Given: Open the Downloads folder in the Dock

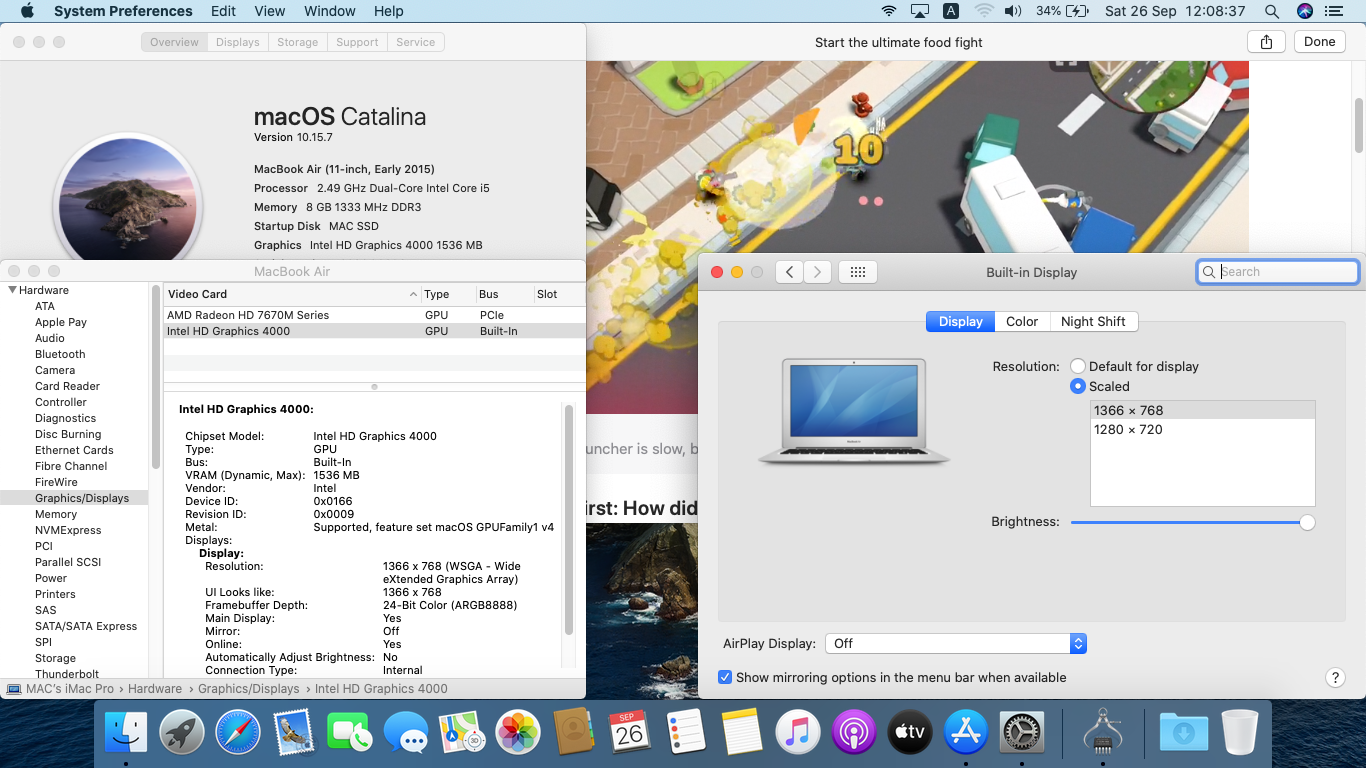Looking at the screenshot, I should (x=1184, y=733).
